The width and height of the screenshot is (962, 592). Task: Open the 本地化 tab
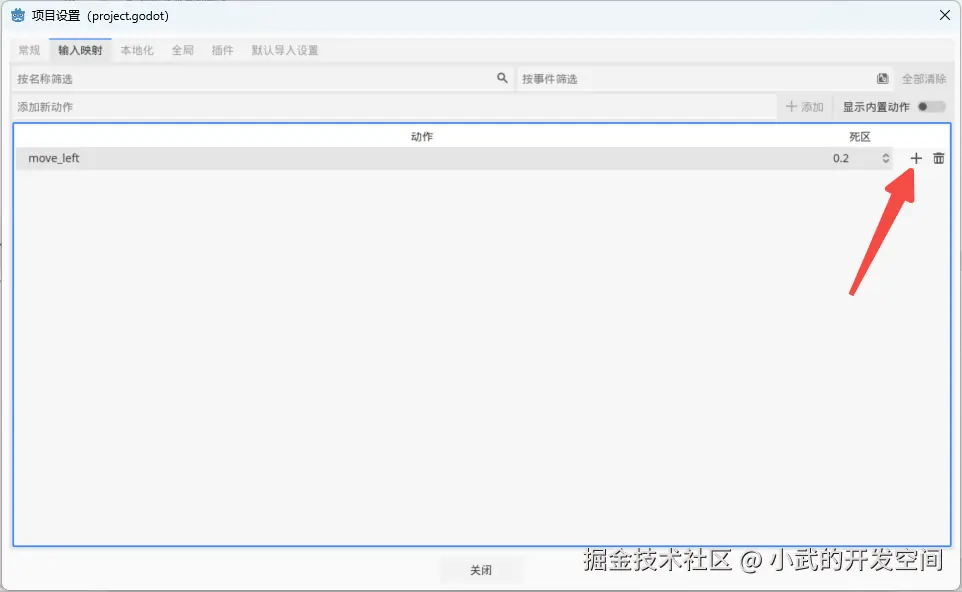(x=136, y=50)
